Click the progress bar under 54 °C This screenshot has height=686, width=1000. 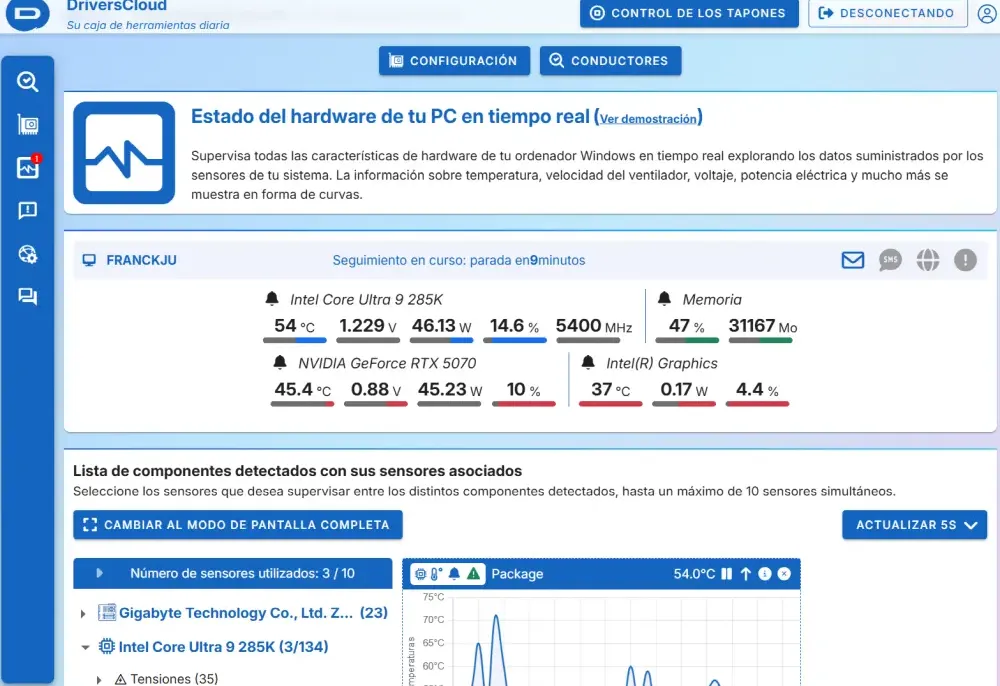(295, 340)
